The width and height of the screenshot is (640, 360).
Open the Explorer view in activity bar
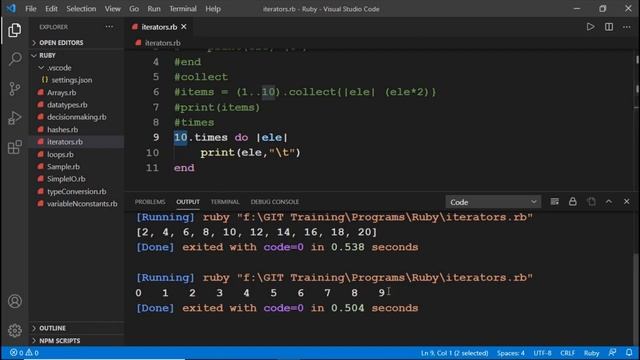15,30
